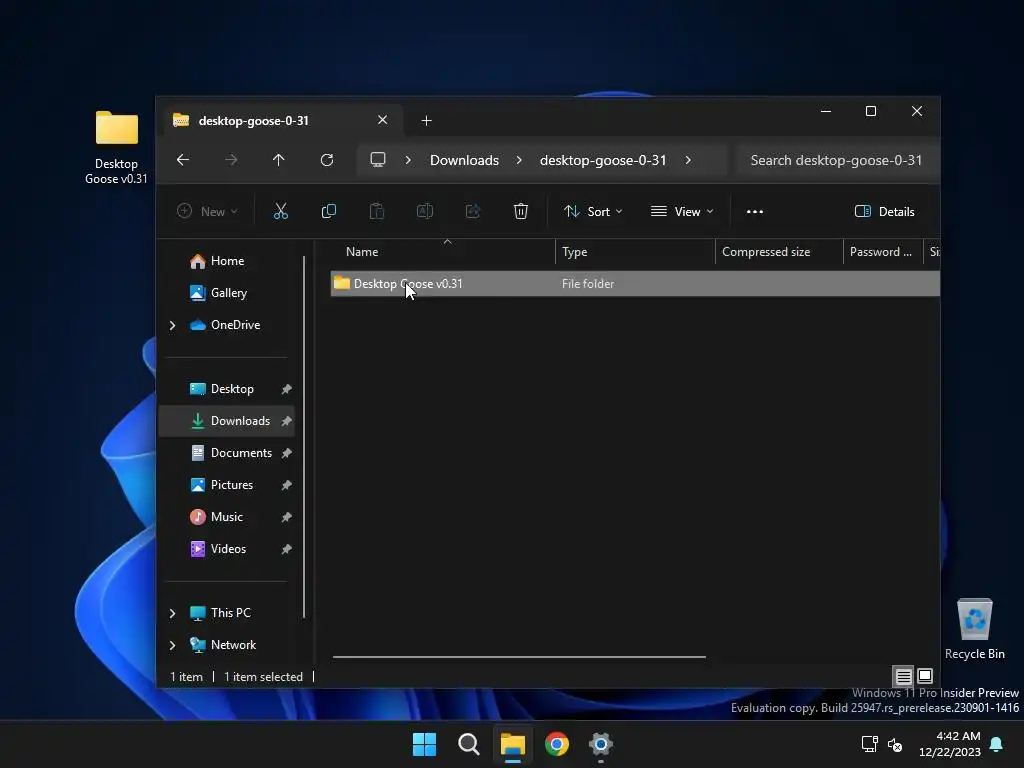The width and height of the screenshot is (1024, 768).
Task: Open the Sort dropdown
Action: pos(593,212)
